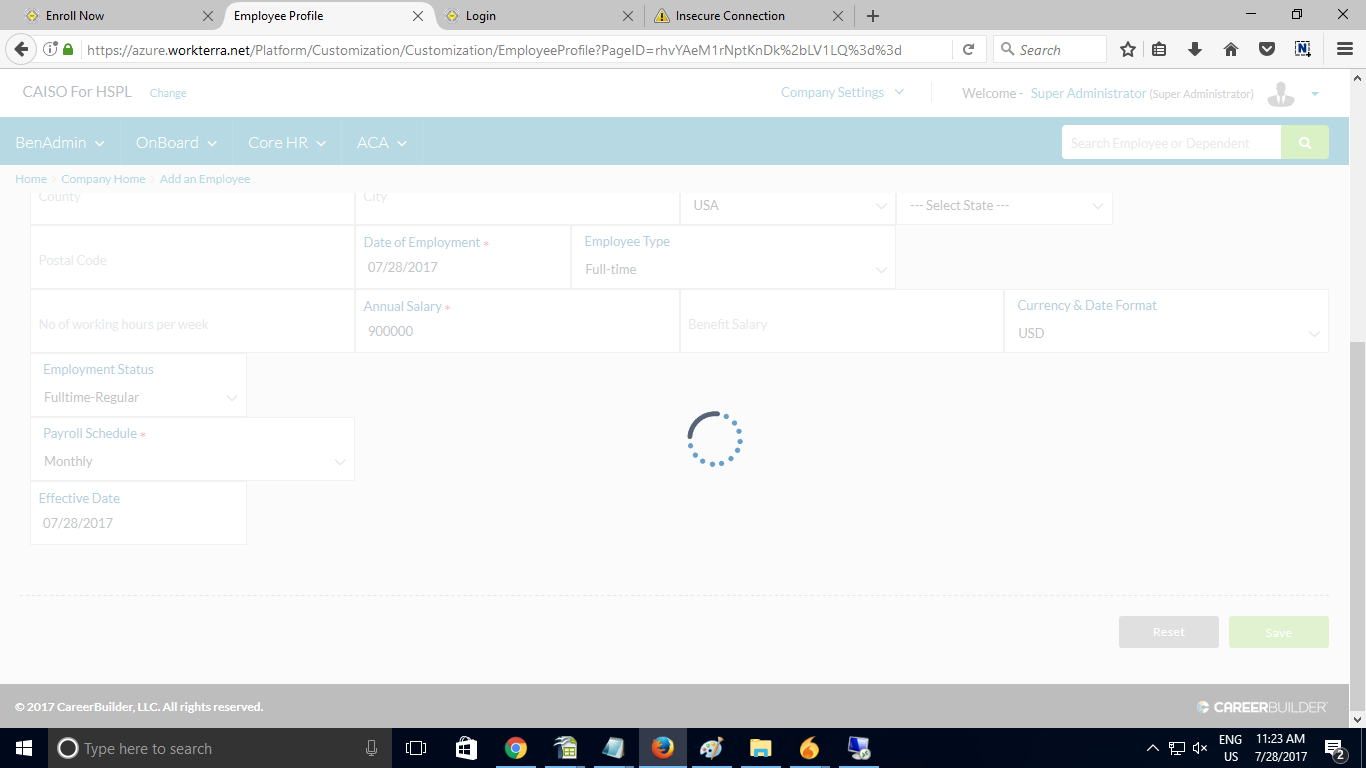The image size is (1366, 768).
Task: Click the Reset button
Action: (x=1168, y=632)
